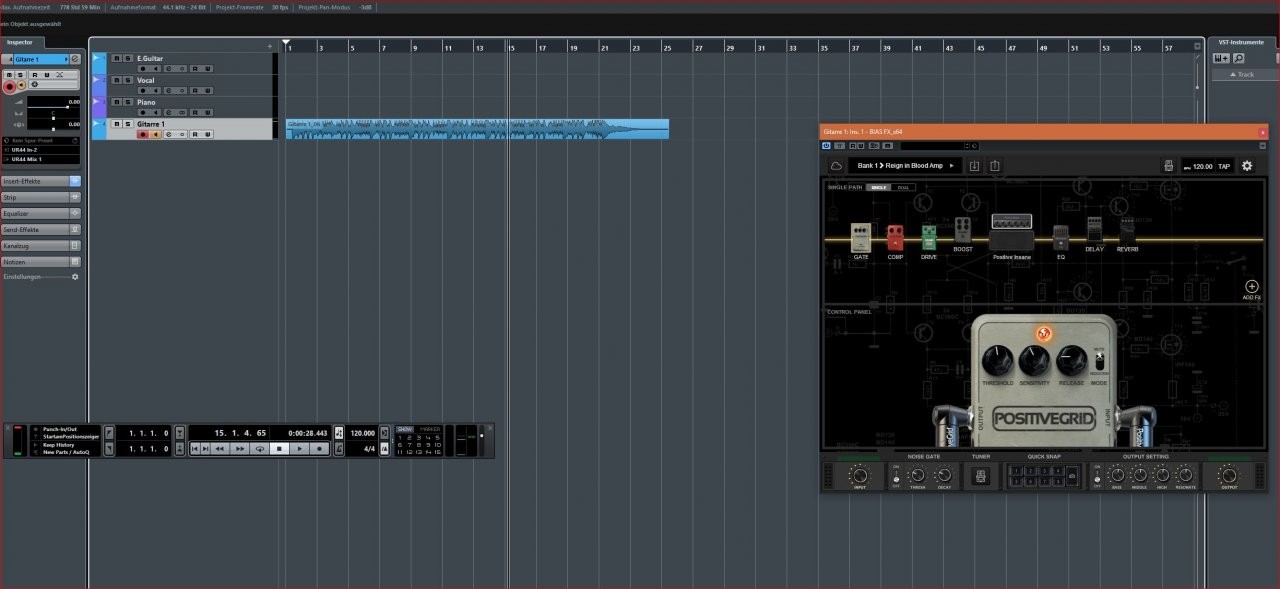This screenshot has width=1280, height=589.
Task: Expand the Insert-Effekte section
Action: (40, 181)
